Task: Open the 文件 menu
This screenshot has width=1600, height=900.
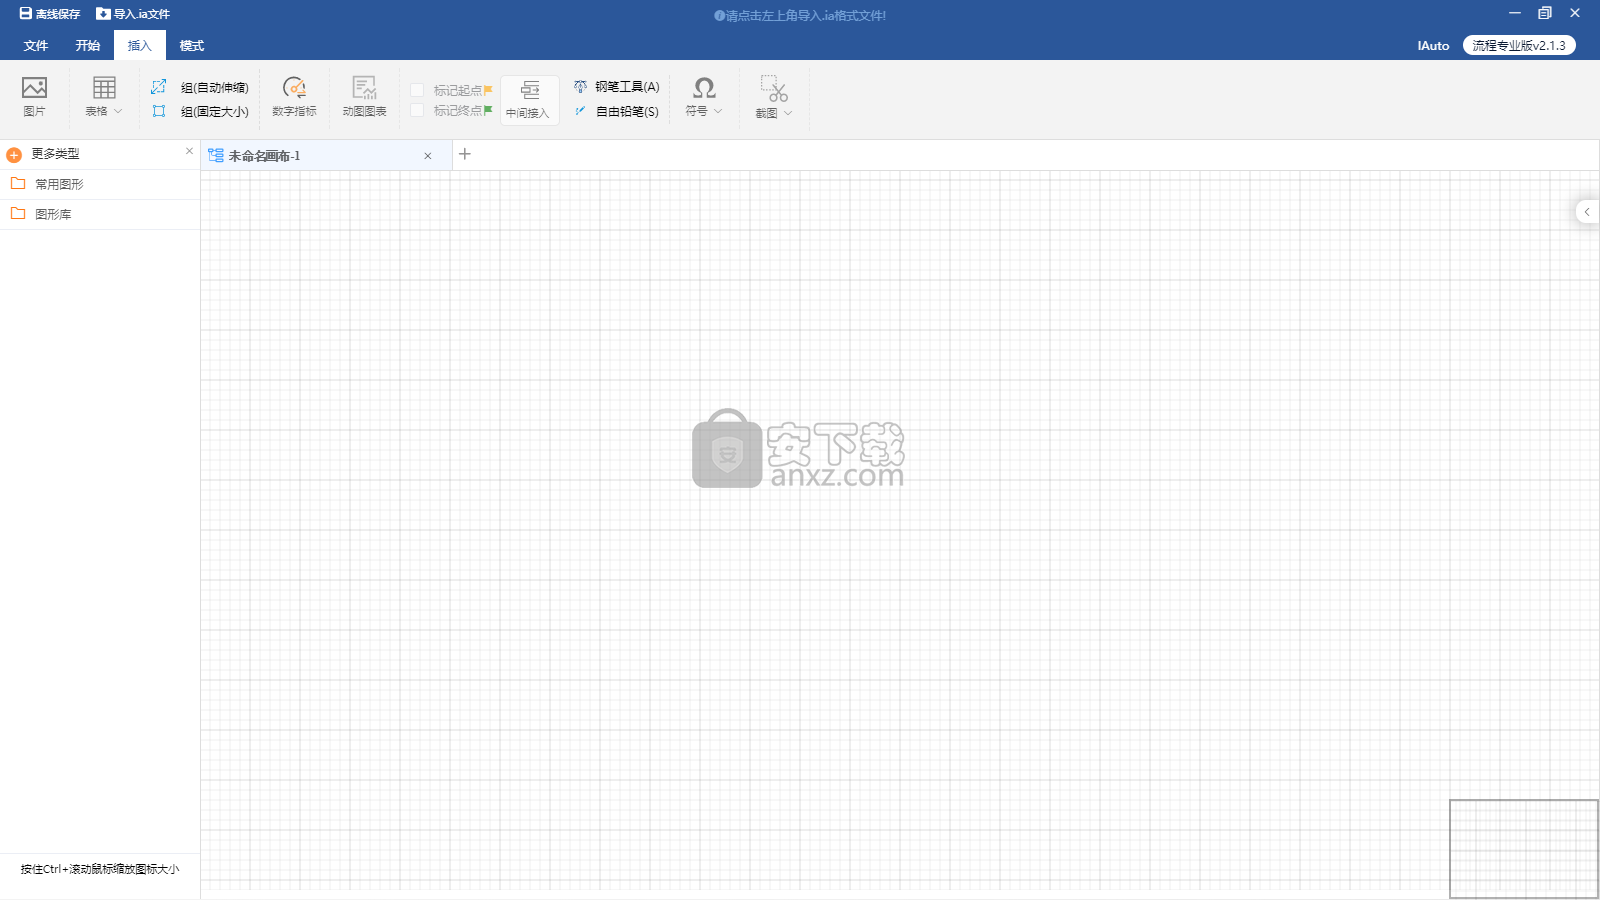Action: pos(36,46)
